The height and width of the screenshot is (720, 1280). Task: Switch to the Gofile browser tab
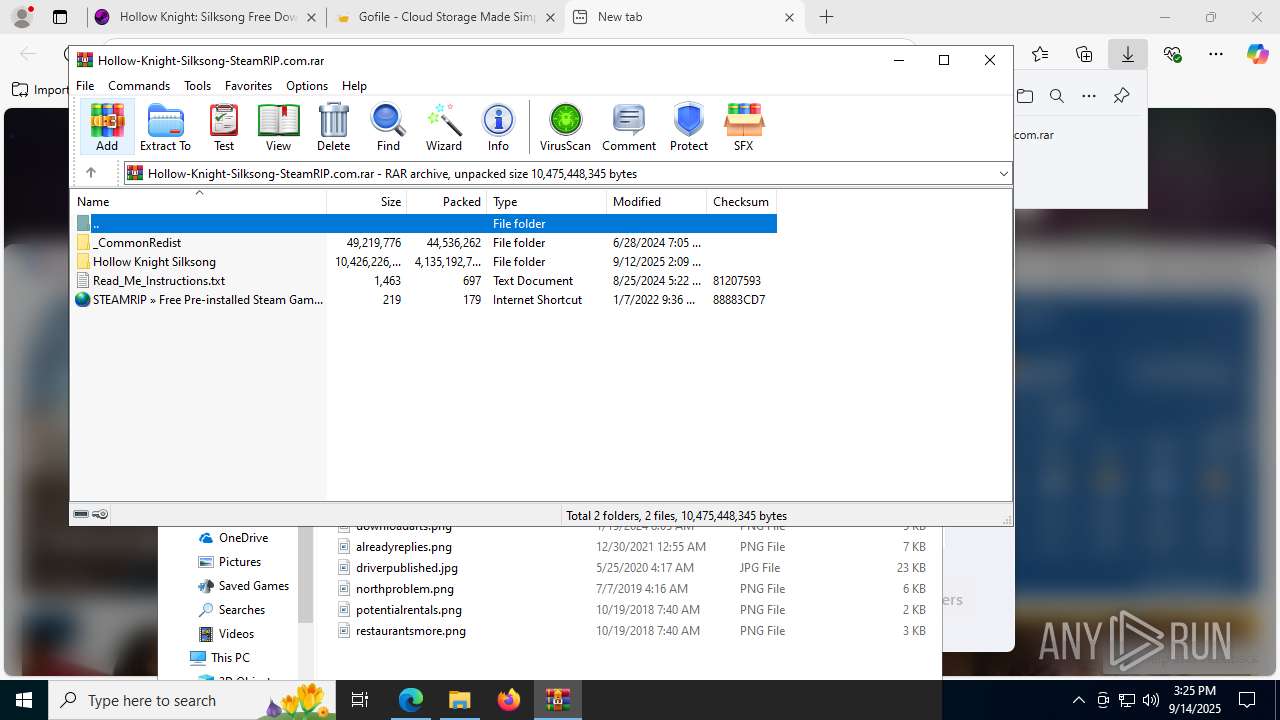445,17
